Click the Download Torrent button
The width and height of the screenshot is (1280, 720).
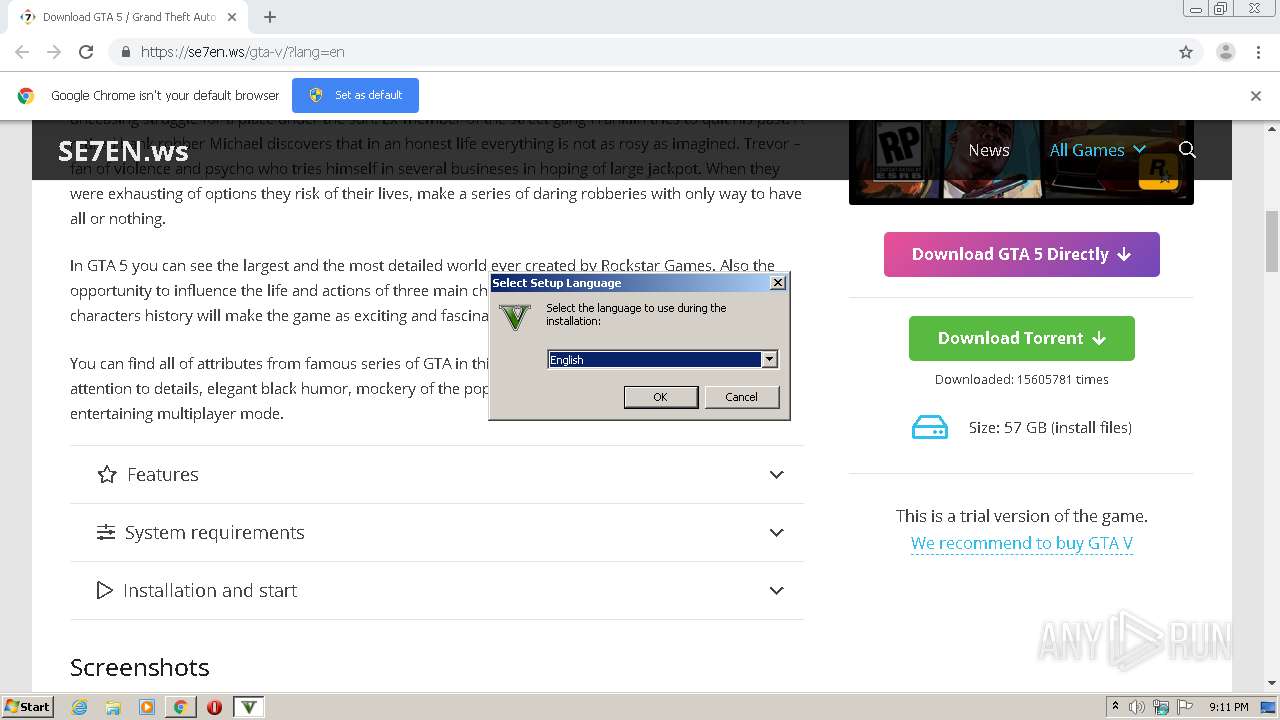1021,338
